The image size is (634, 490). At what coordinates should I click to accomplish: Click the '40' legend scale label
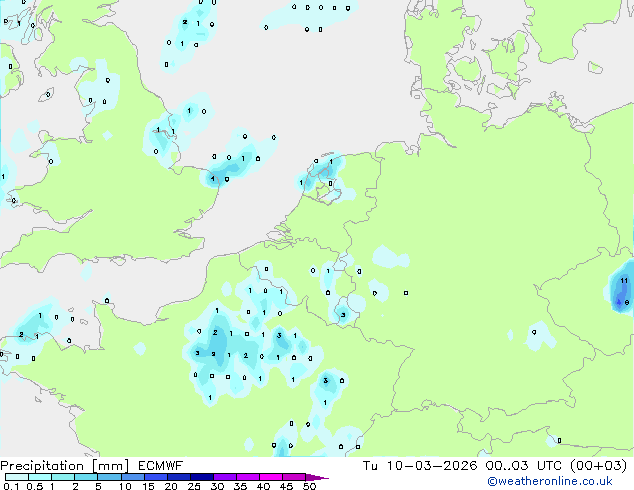[263, 486]
